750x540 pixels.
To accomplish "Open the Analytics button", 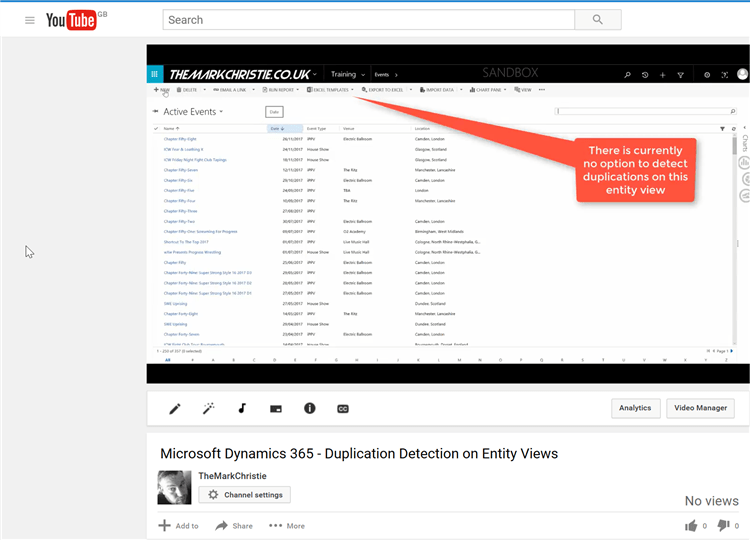I will [x=635, y=408].
